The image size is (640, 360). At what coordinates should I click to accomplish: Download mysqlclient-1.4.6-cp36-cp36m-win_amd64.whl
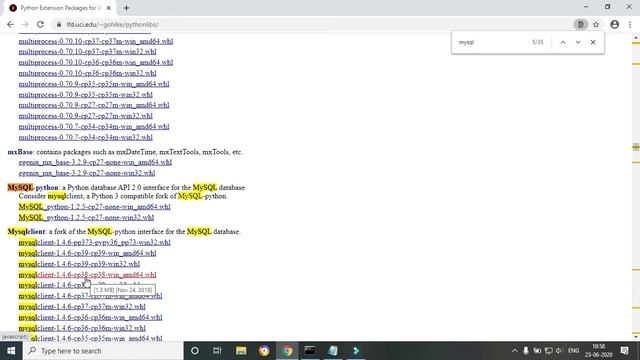90,317
